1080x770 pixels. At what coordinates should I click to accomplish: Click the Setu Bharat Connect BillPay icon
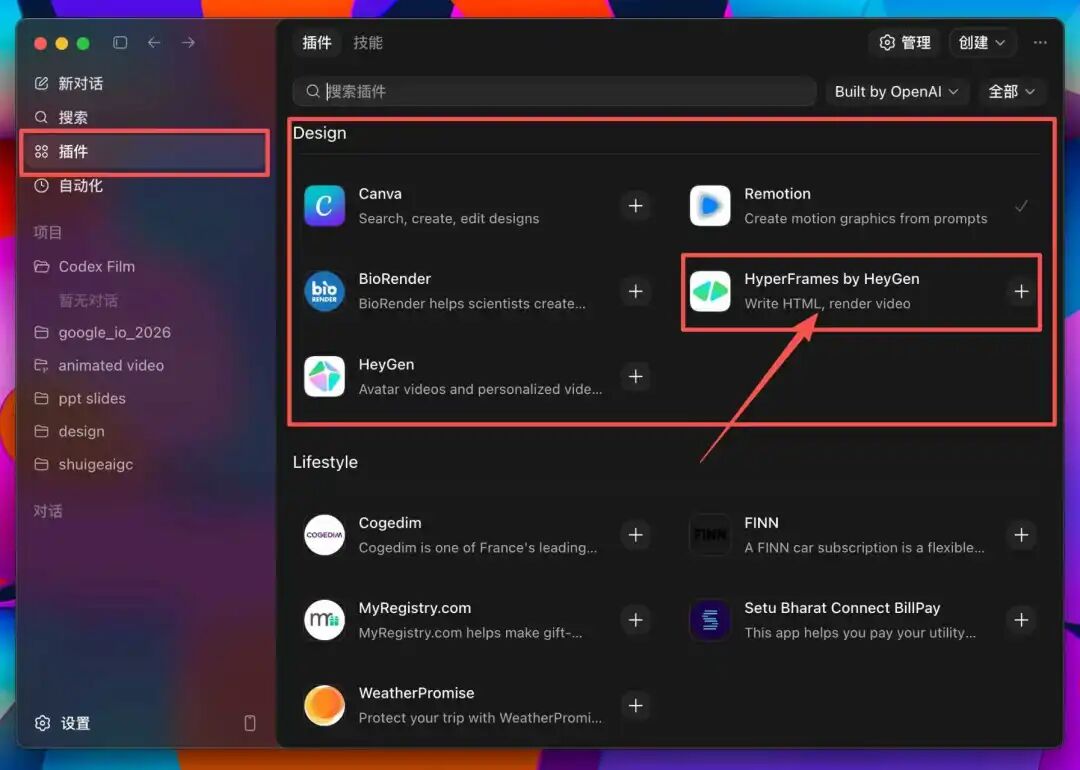710,621
